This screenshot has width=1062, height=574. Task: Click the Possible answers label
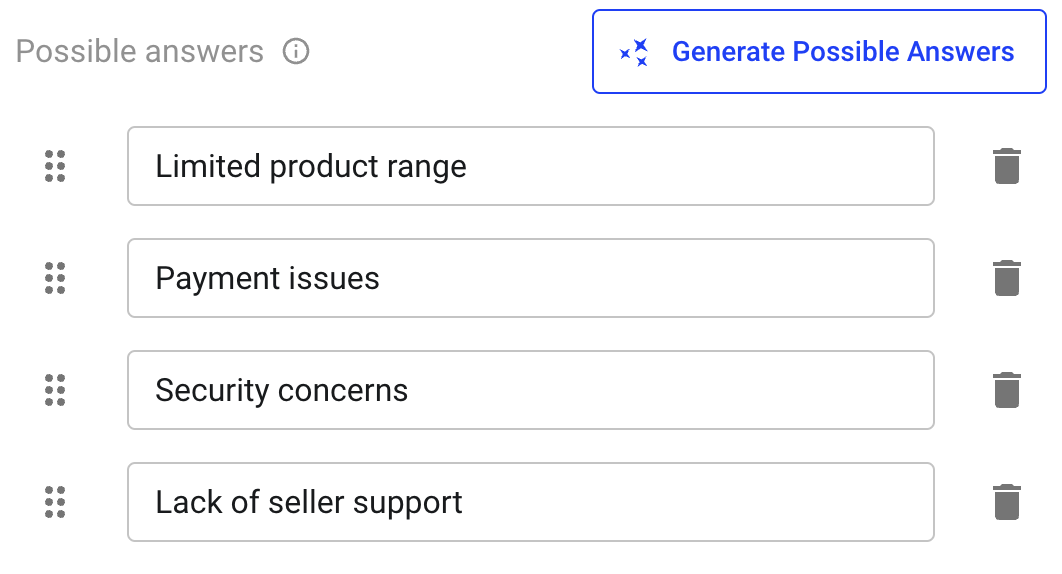(140, 52)
